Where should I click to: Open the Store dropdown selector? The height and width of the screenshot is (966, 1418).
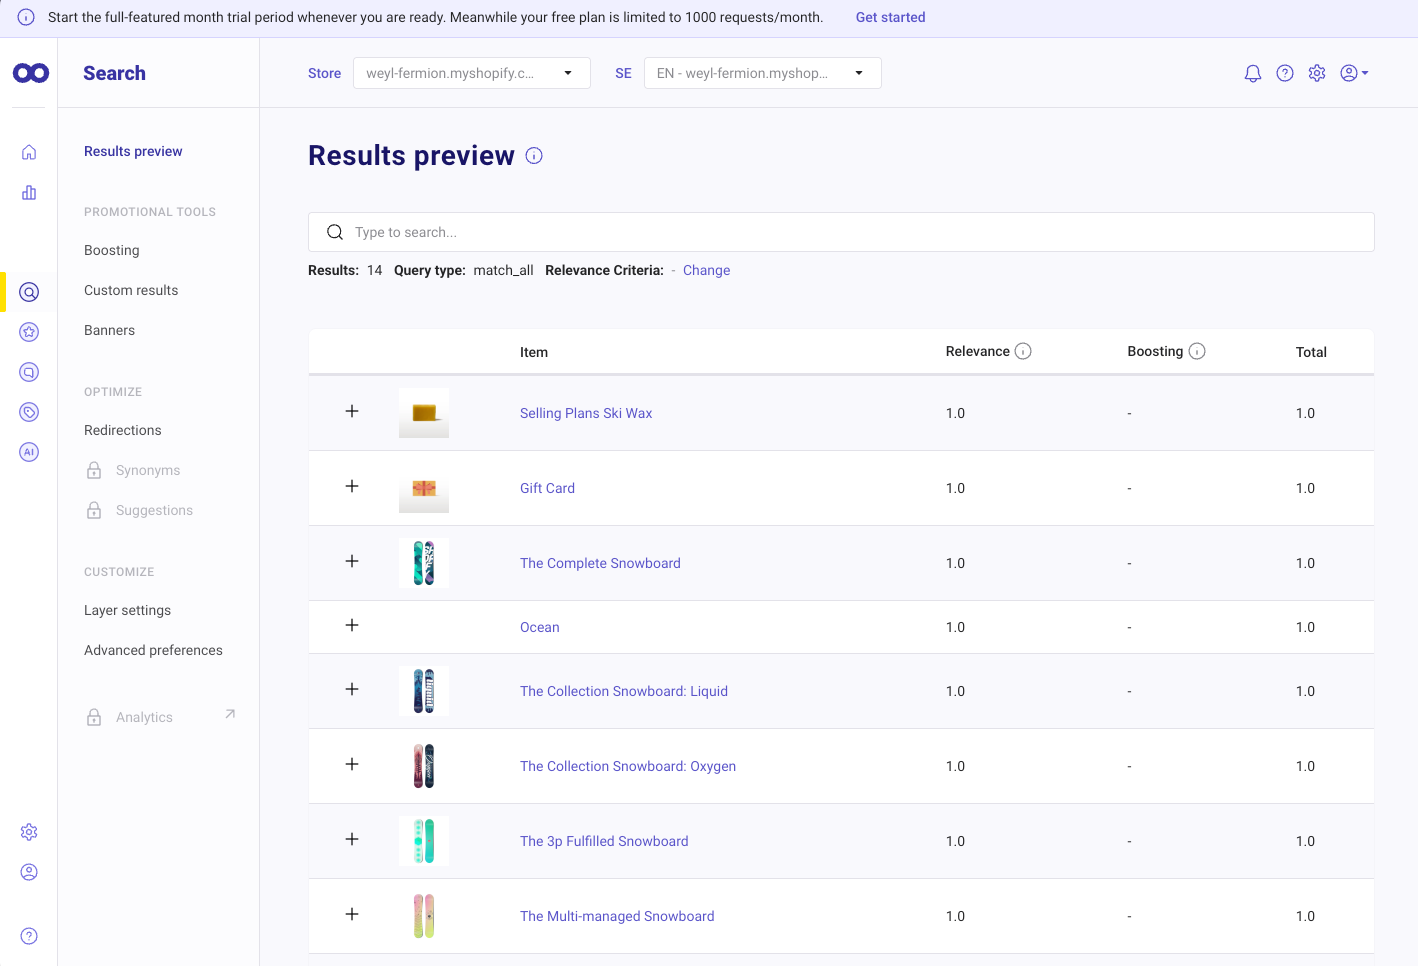click(x=472, y=73)
